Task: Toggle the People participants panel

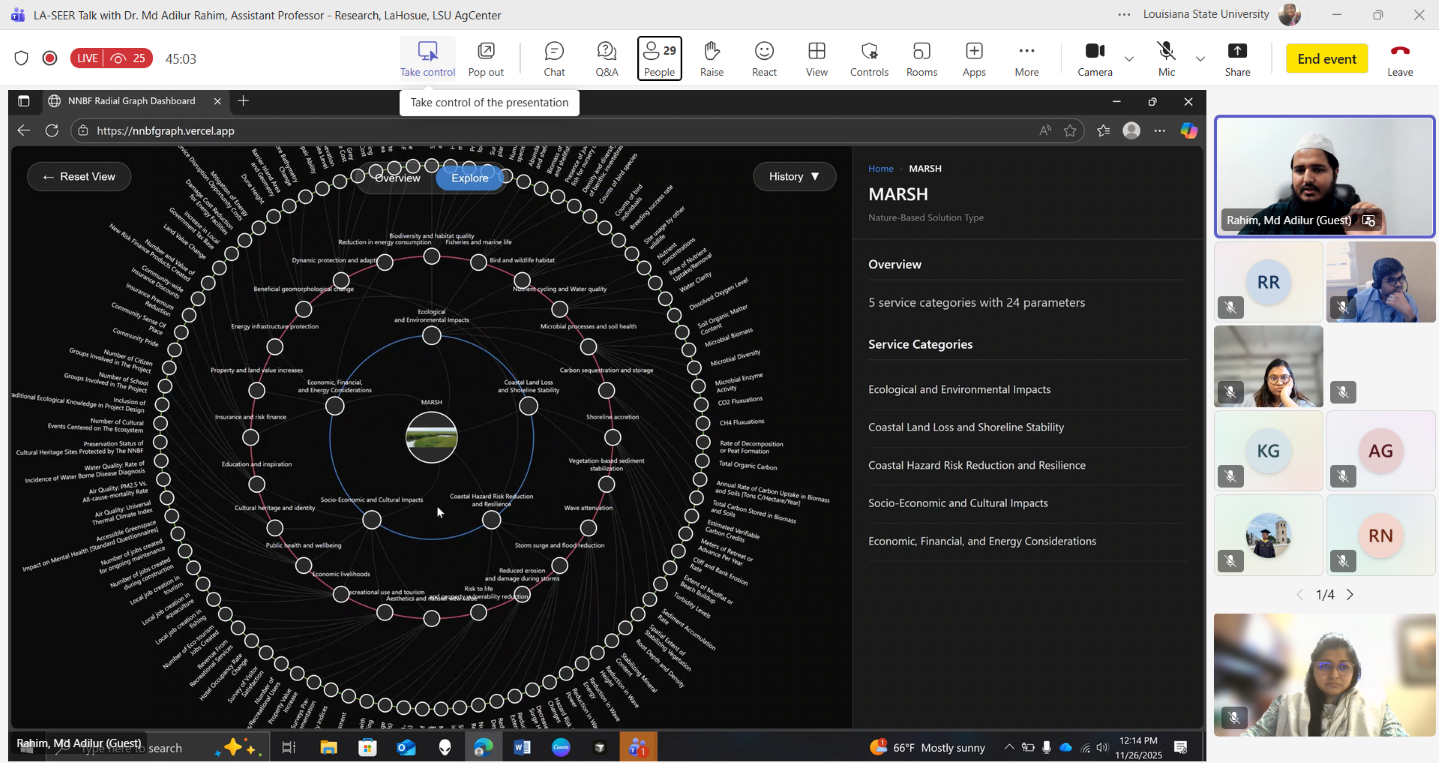Action: click(x=659, y=58)
